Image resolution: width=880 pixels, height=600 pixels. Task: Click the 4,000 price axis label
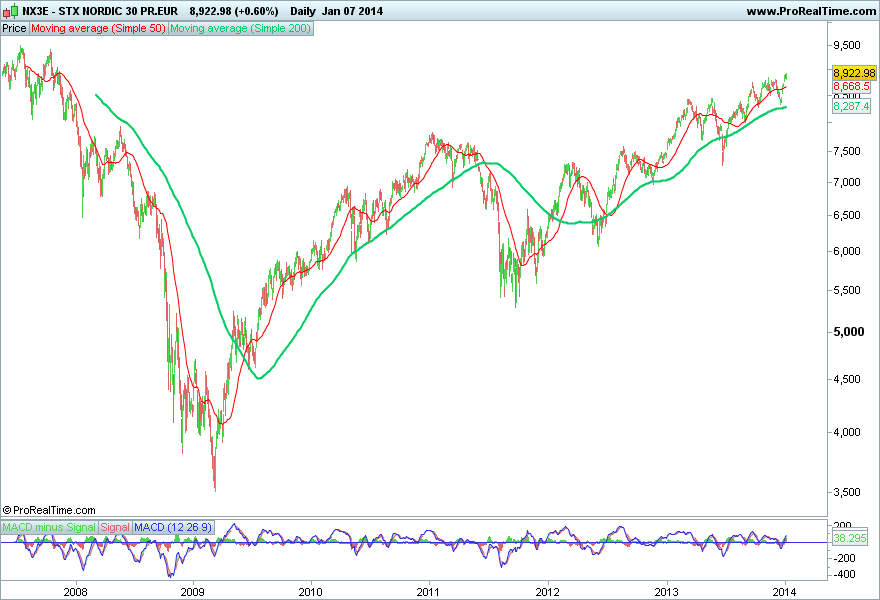pos(847,432)
